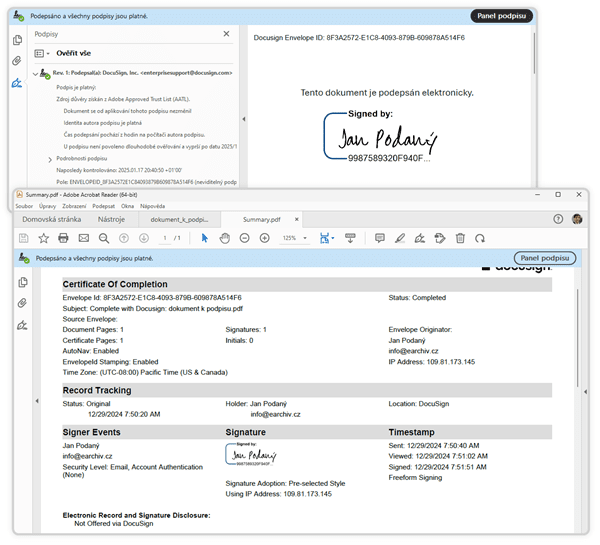Open Panel podpisu in the back window
The image size is (600, 545).
tap(501, 16)
